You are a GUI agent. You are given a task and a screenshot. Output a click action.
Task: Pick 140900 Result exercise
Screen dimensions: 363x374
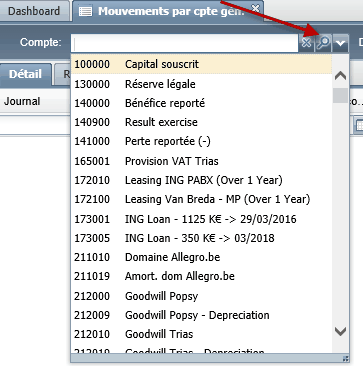(201, 122)
